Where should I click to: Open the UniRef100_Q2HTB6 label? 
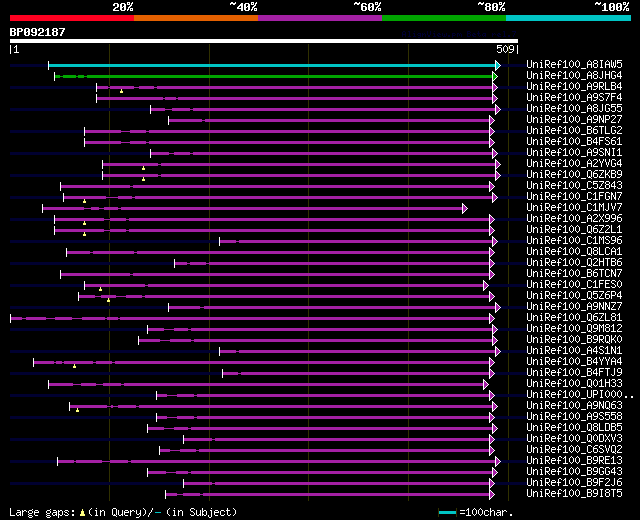click(574, 262)
